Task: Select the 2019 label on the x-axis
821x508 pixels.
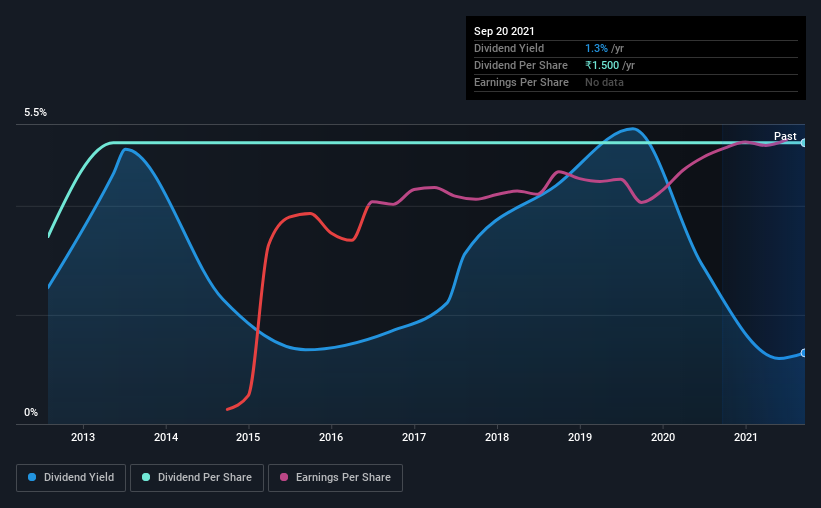Action: (580, 437)
